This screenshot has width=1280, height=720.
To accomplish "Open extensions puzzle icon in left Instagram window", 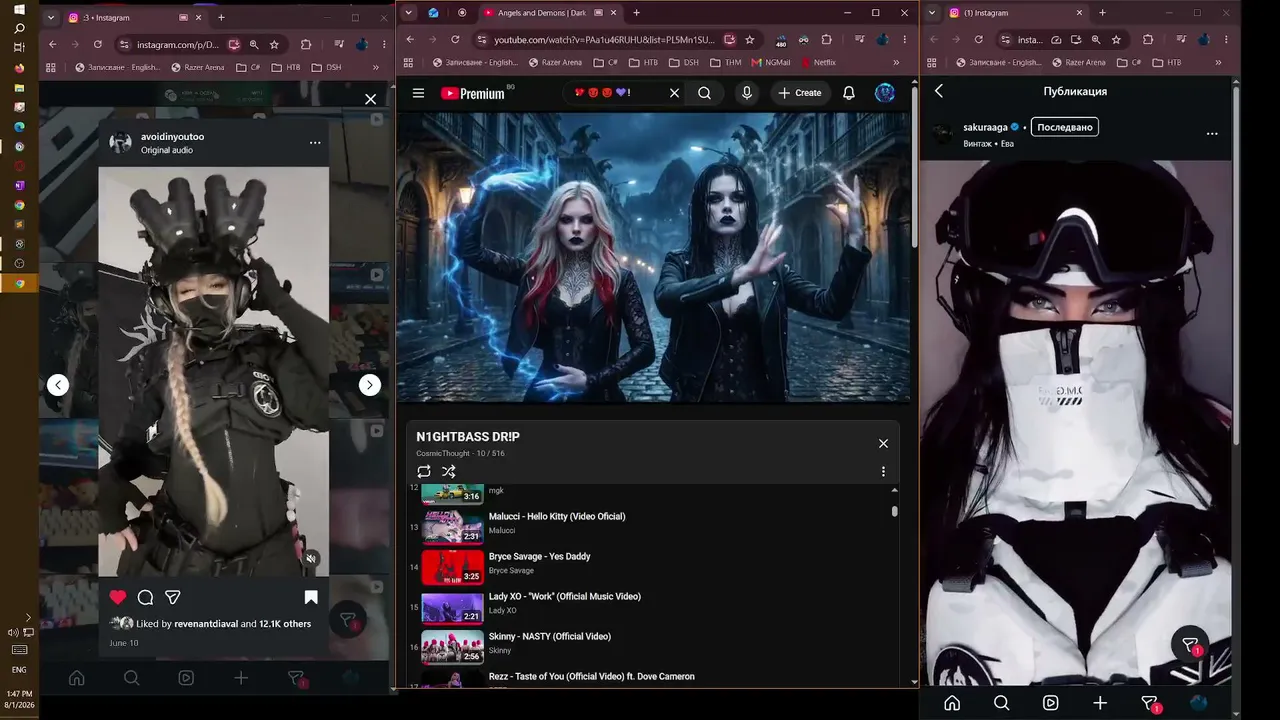I will tap(306, 45).
